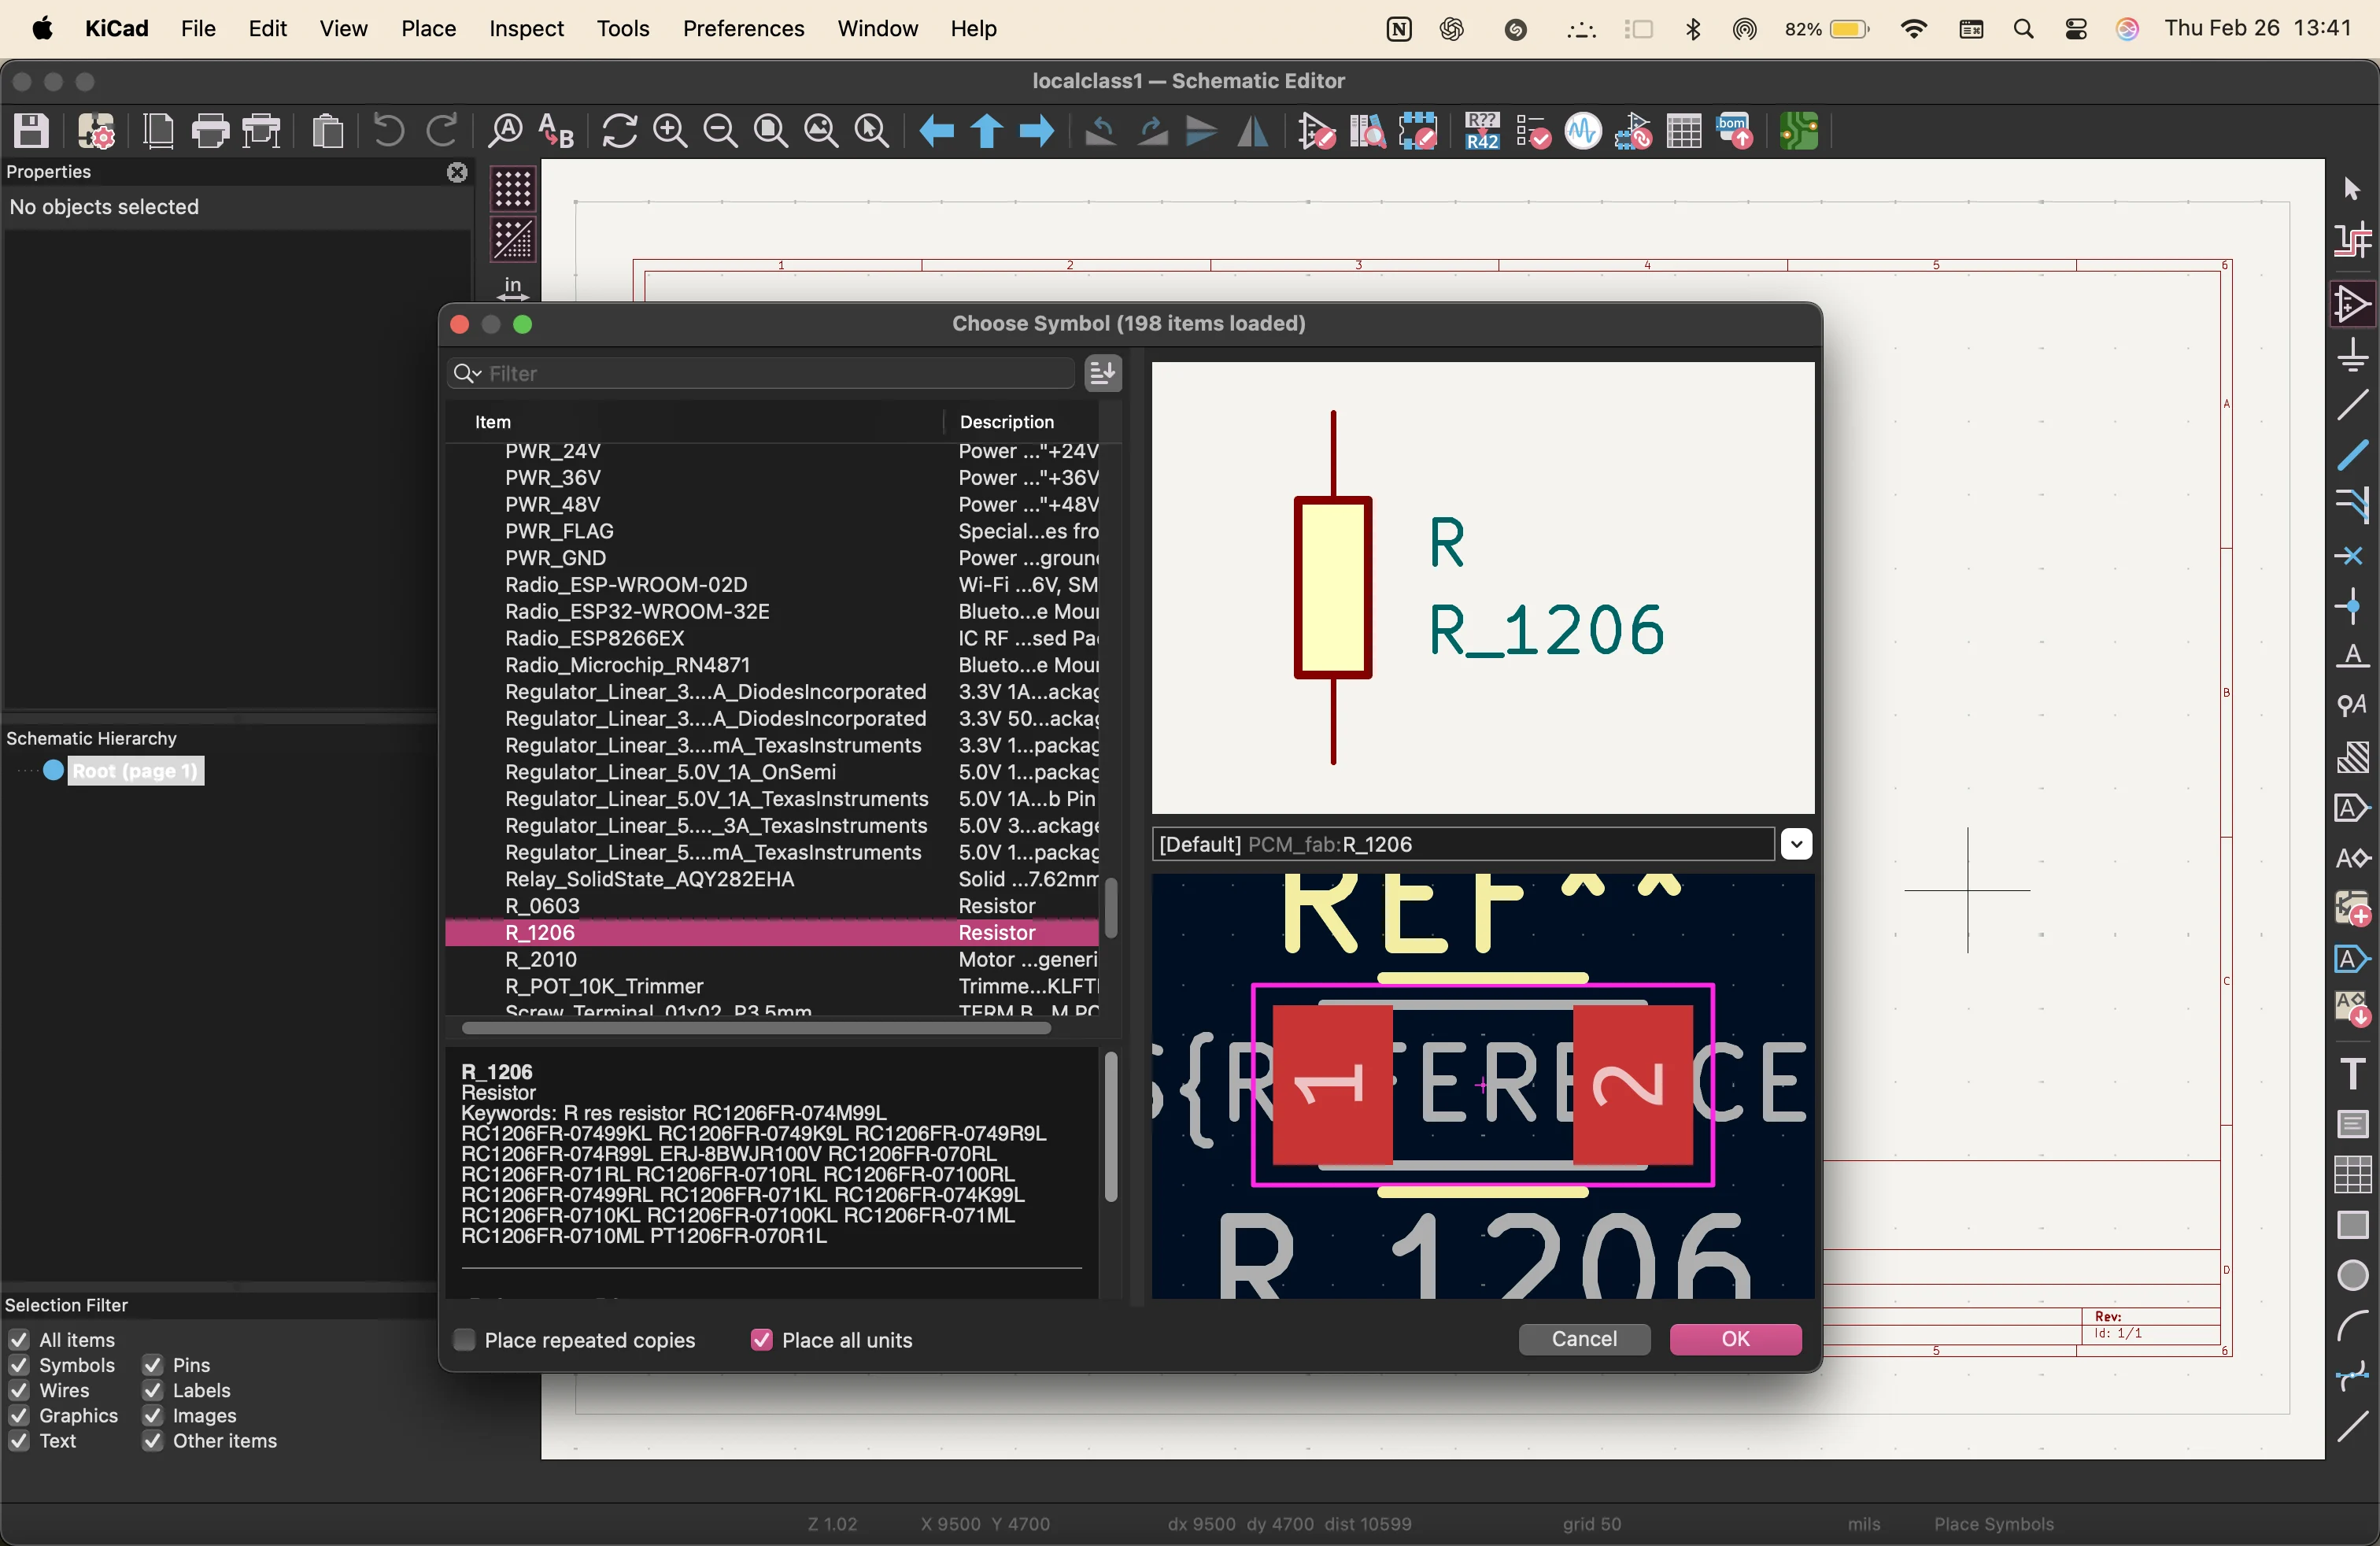The image size is (2380, 1546).
Task: Open the Inspect menu
Action: (526, 28)
